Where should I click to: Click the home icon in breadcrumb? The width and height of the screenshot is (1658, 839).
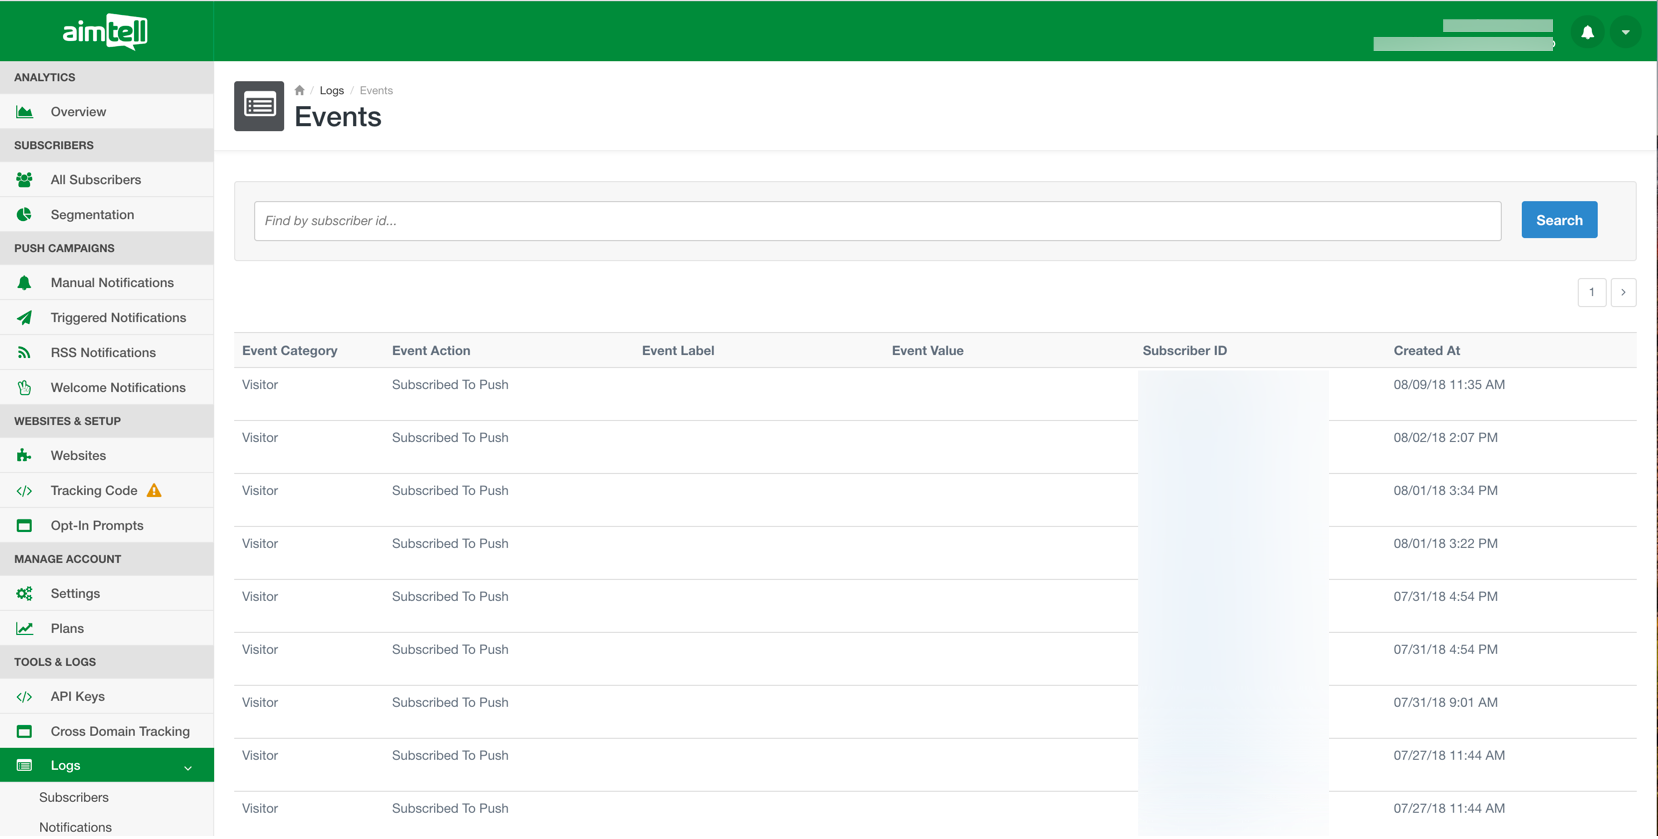(x=299, y=90)
